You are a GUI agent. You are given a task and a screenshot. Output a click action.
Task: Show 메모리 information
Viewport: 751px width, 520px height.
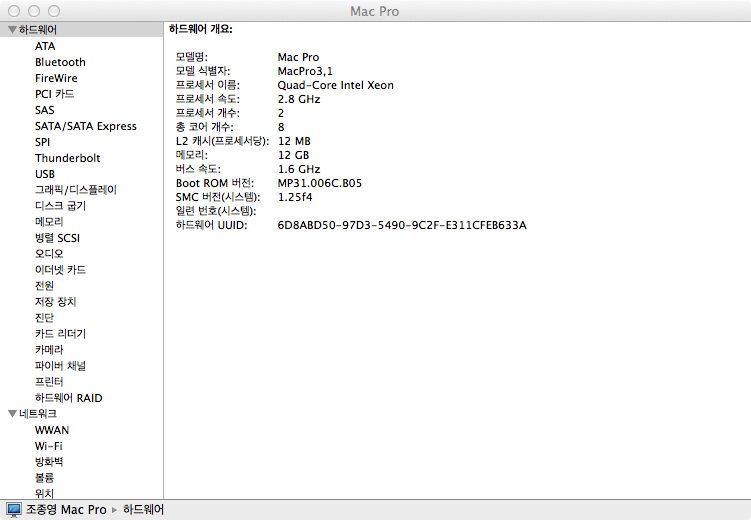point(49,222)
